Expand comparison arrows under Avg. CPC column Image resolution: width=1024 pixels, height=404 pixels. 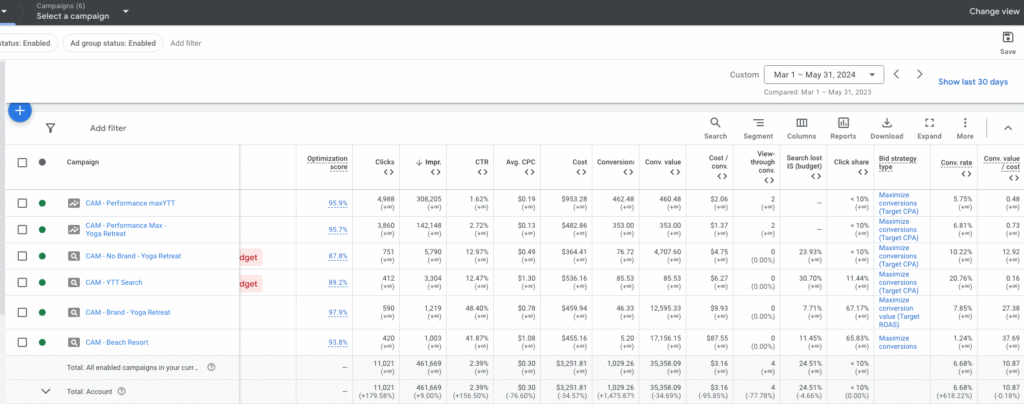click(530, 172)
